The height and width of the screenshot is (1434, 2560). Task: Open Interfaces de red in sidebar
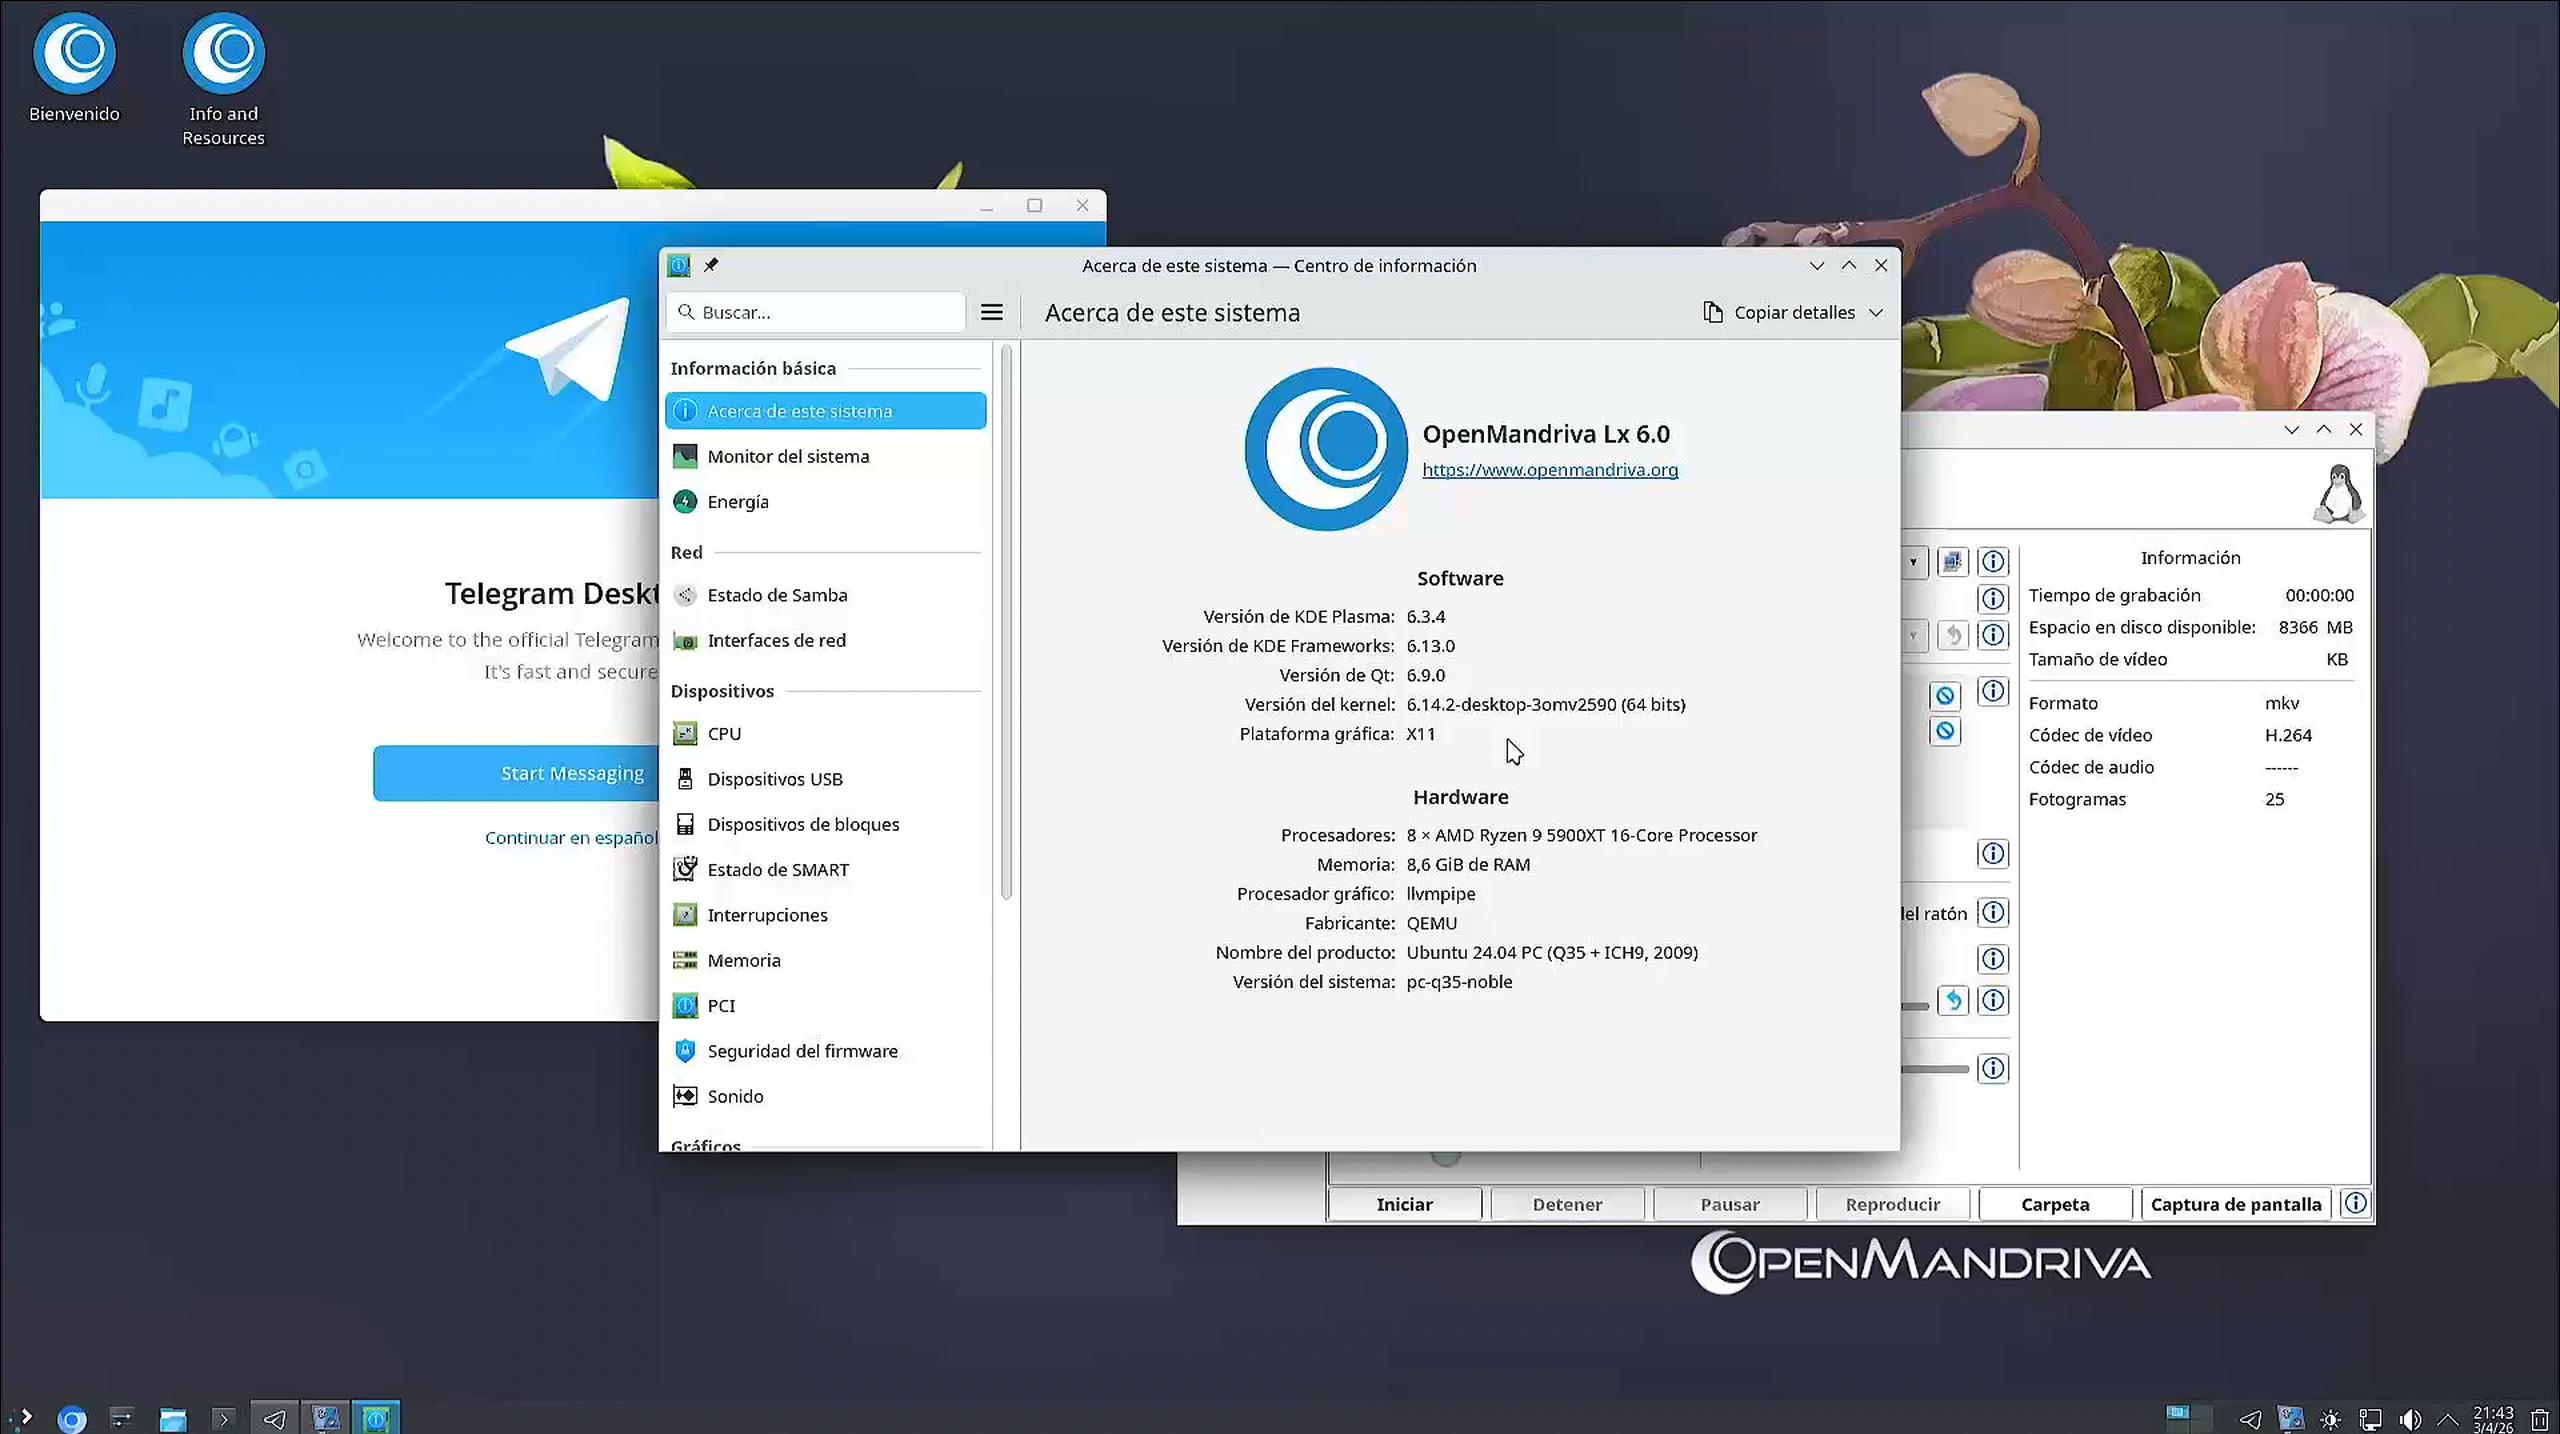[x=825, y=640]
